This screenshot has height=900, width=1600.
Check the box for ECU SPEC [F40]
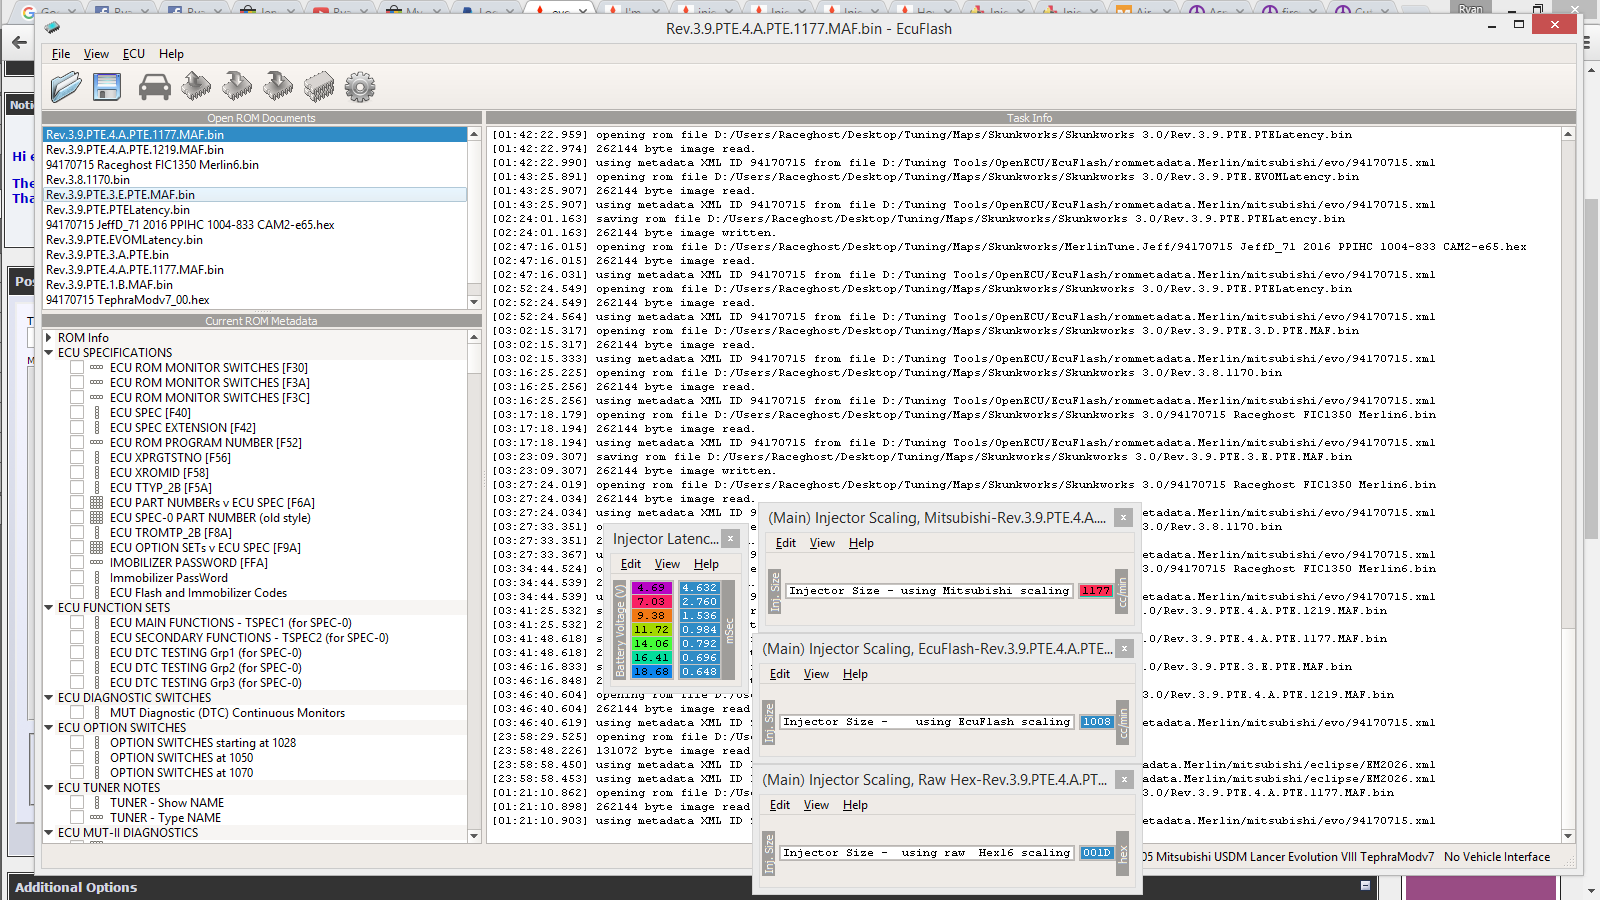(77, 412)
